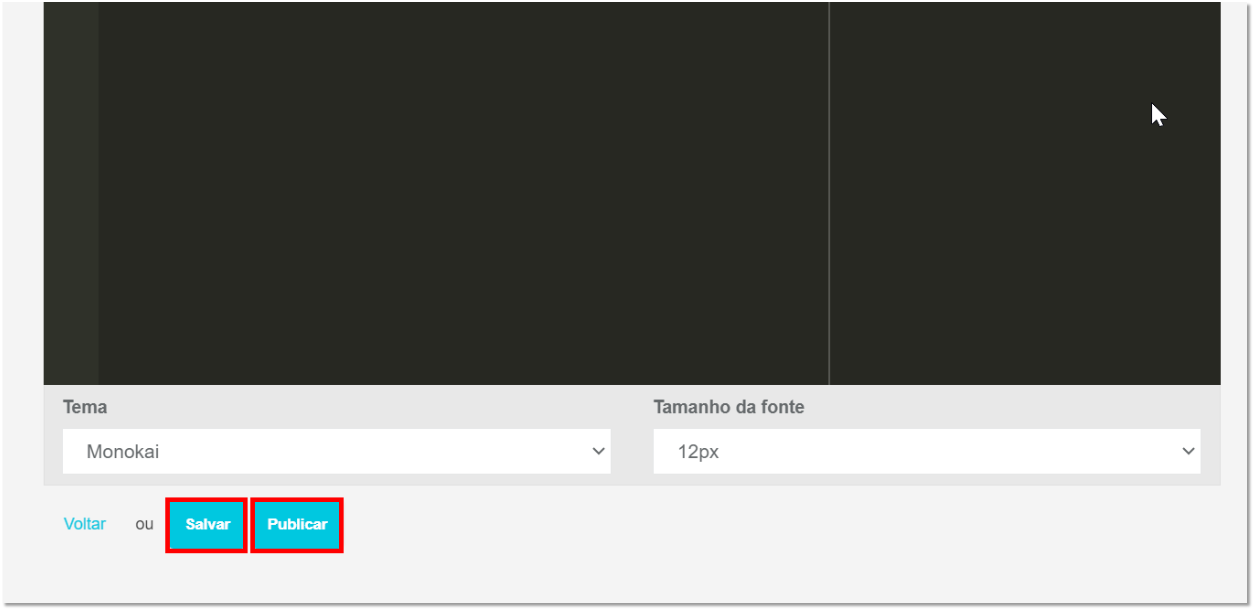Click the editor region right of the margin line
The image size is (1254, 610).
click(1025, 193)
